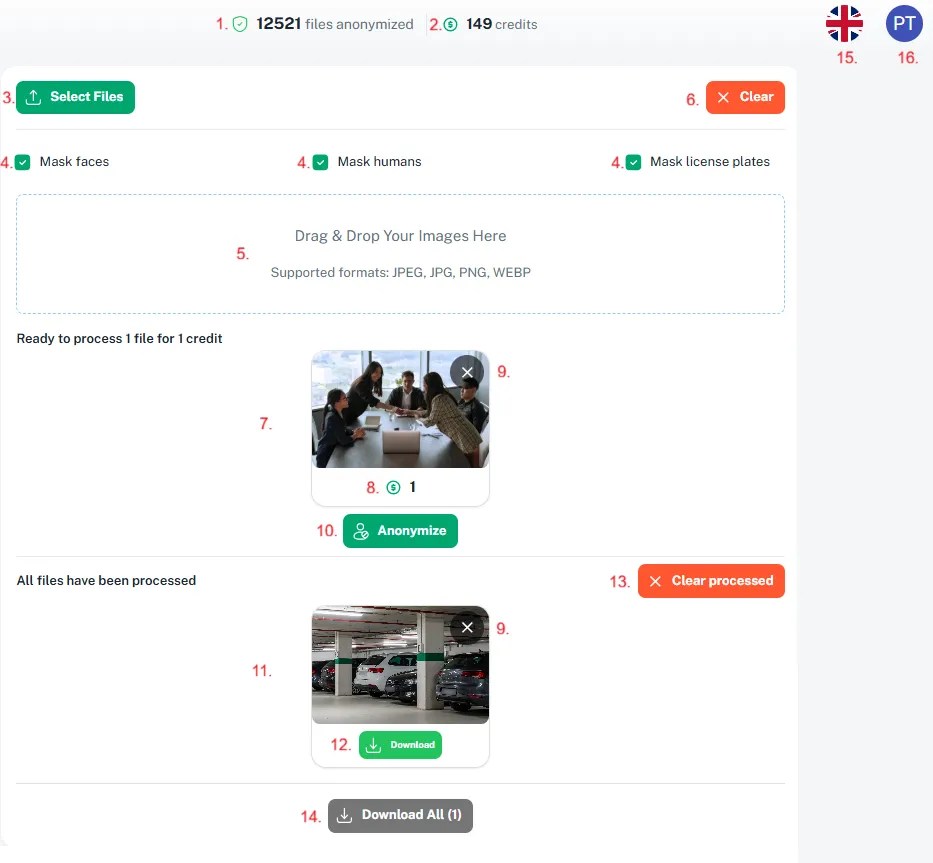Image resolution: width=933 pixels, height=863 pixels.
Task: Remove the meeting photo with its X
Action: click(467, 372)
